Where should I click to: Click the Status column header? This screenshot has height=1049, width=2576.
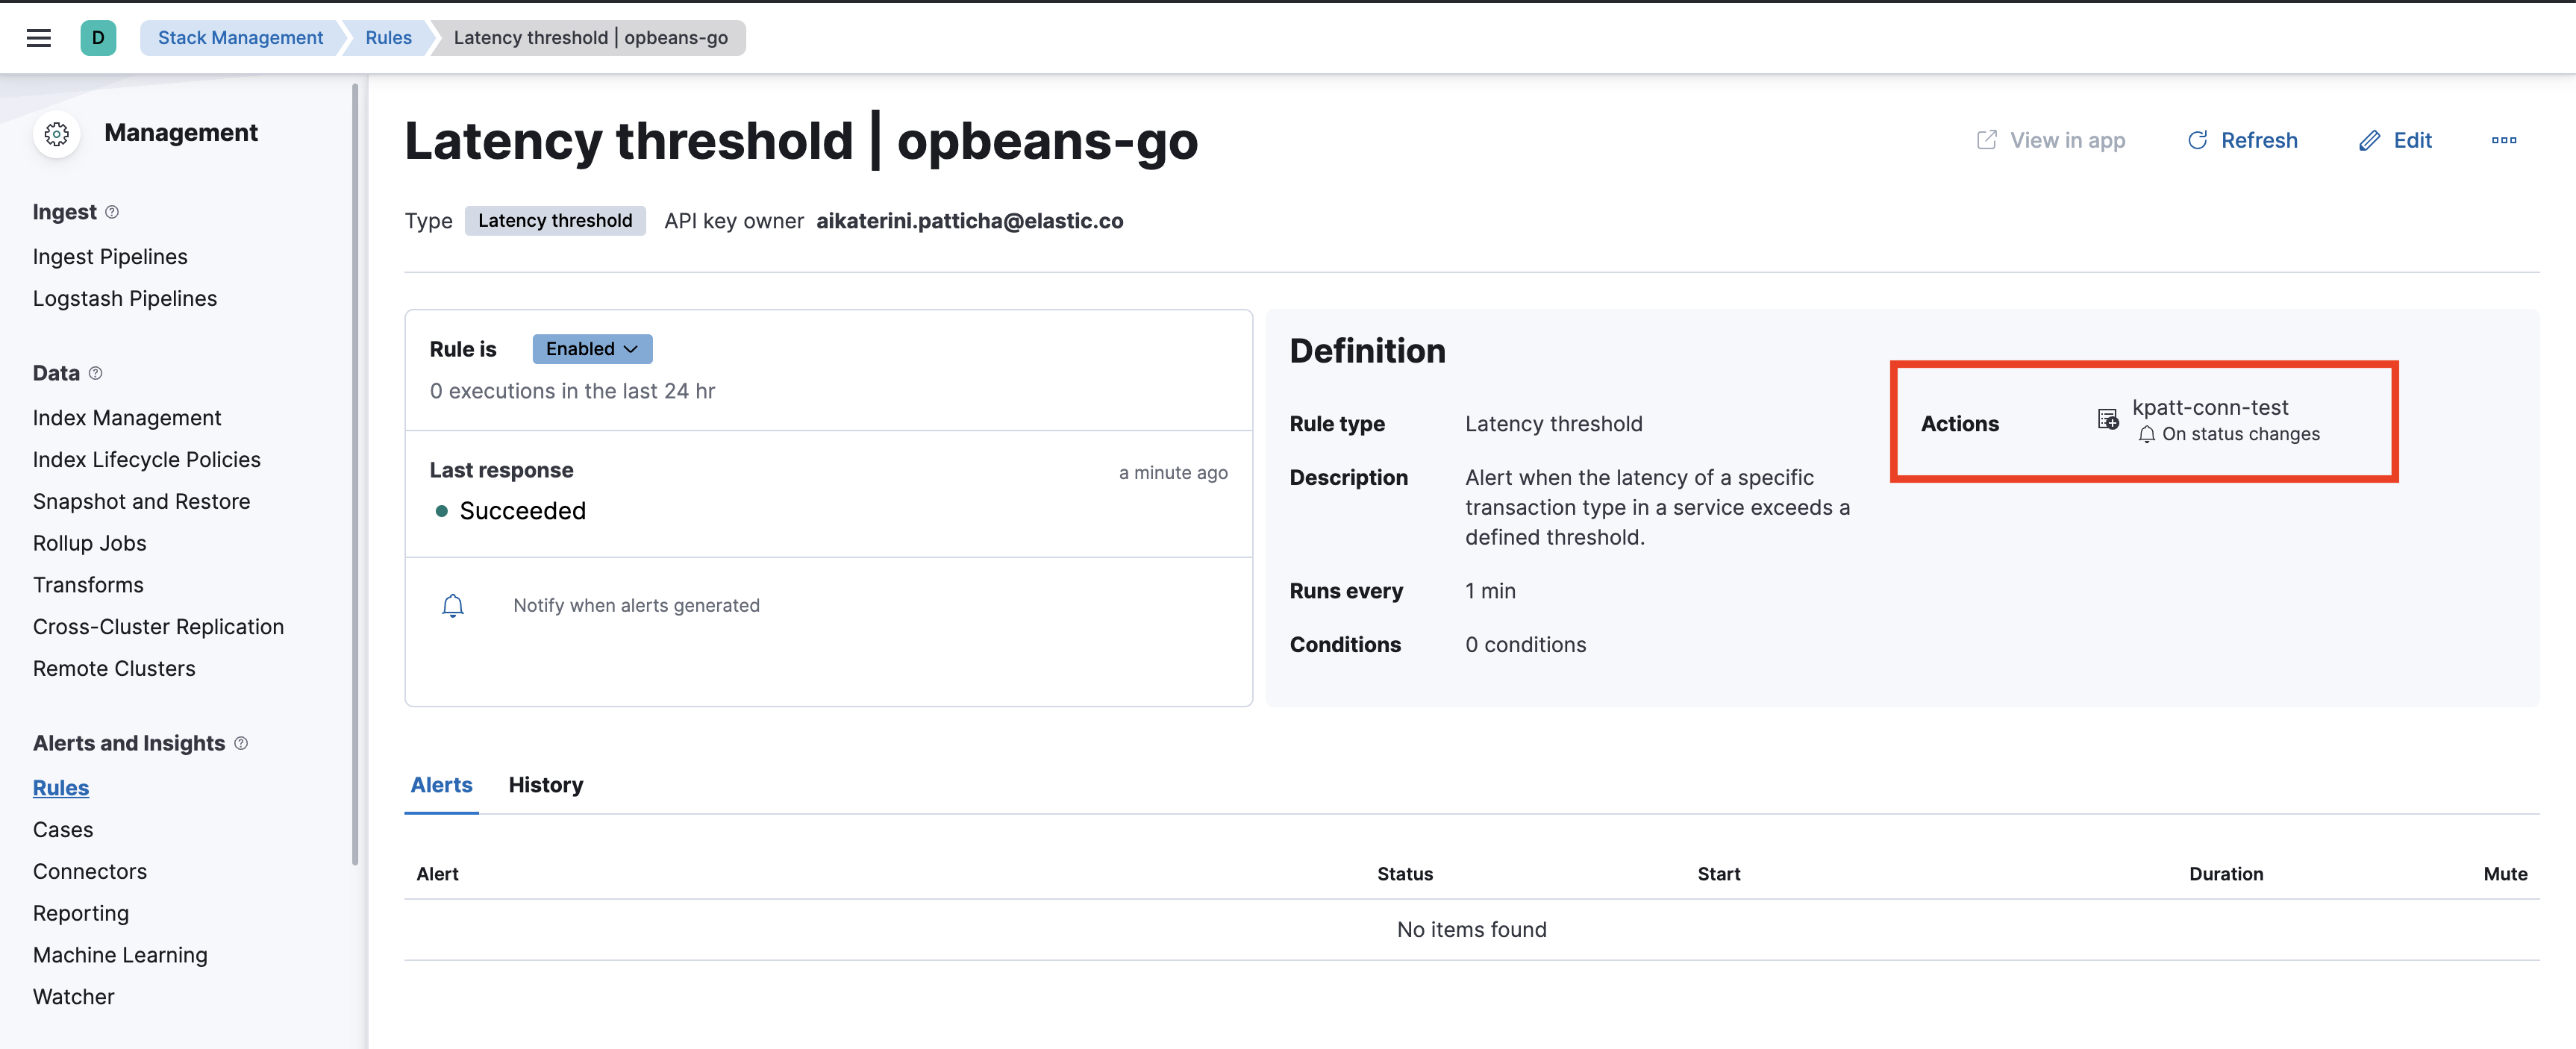click(x=1405, y=874)
